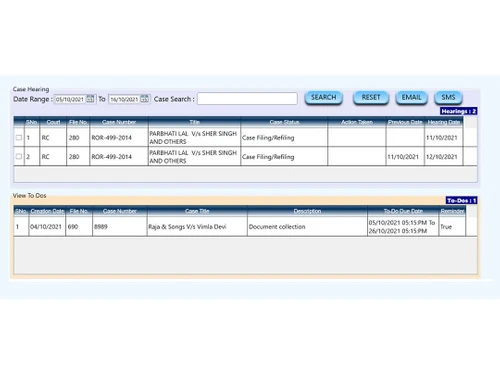Click the to-do due date range cell
Viewport: 500px width, 375px height.
point(402,227)
